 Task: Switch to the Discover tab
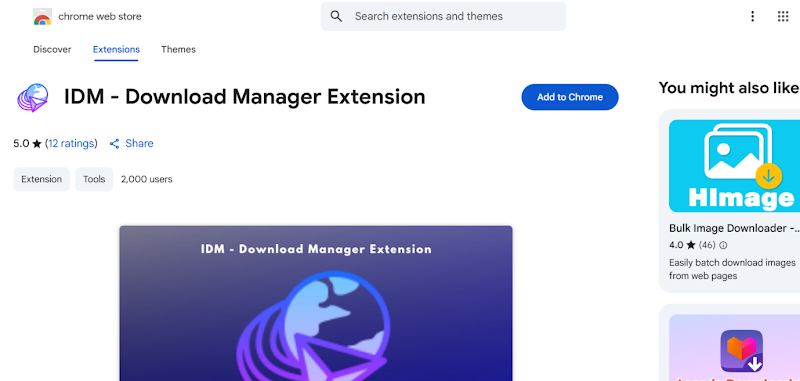52,49
